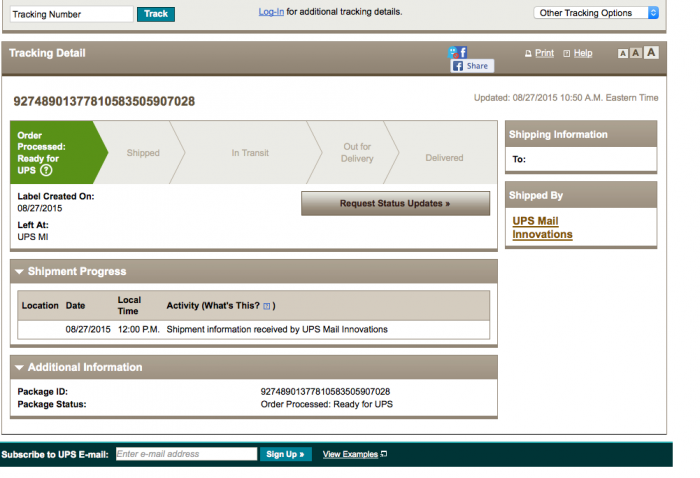Open the Log-In link
700x478 pixels.
tap(271, 12)
